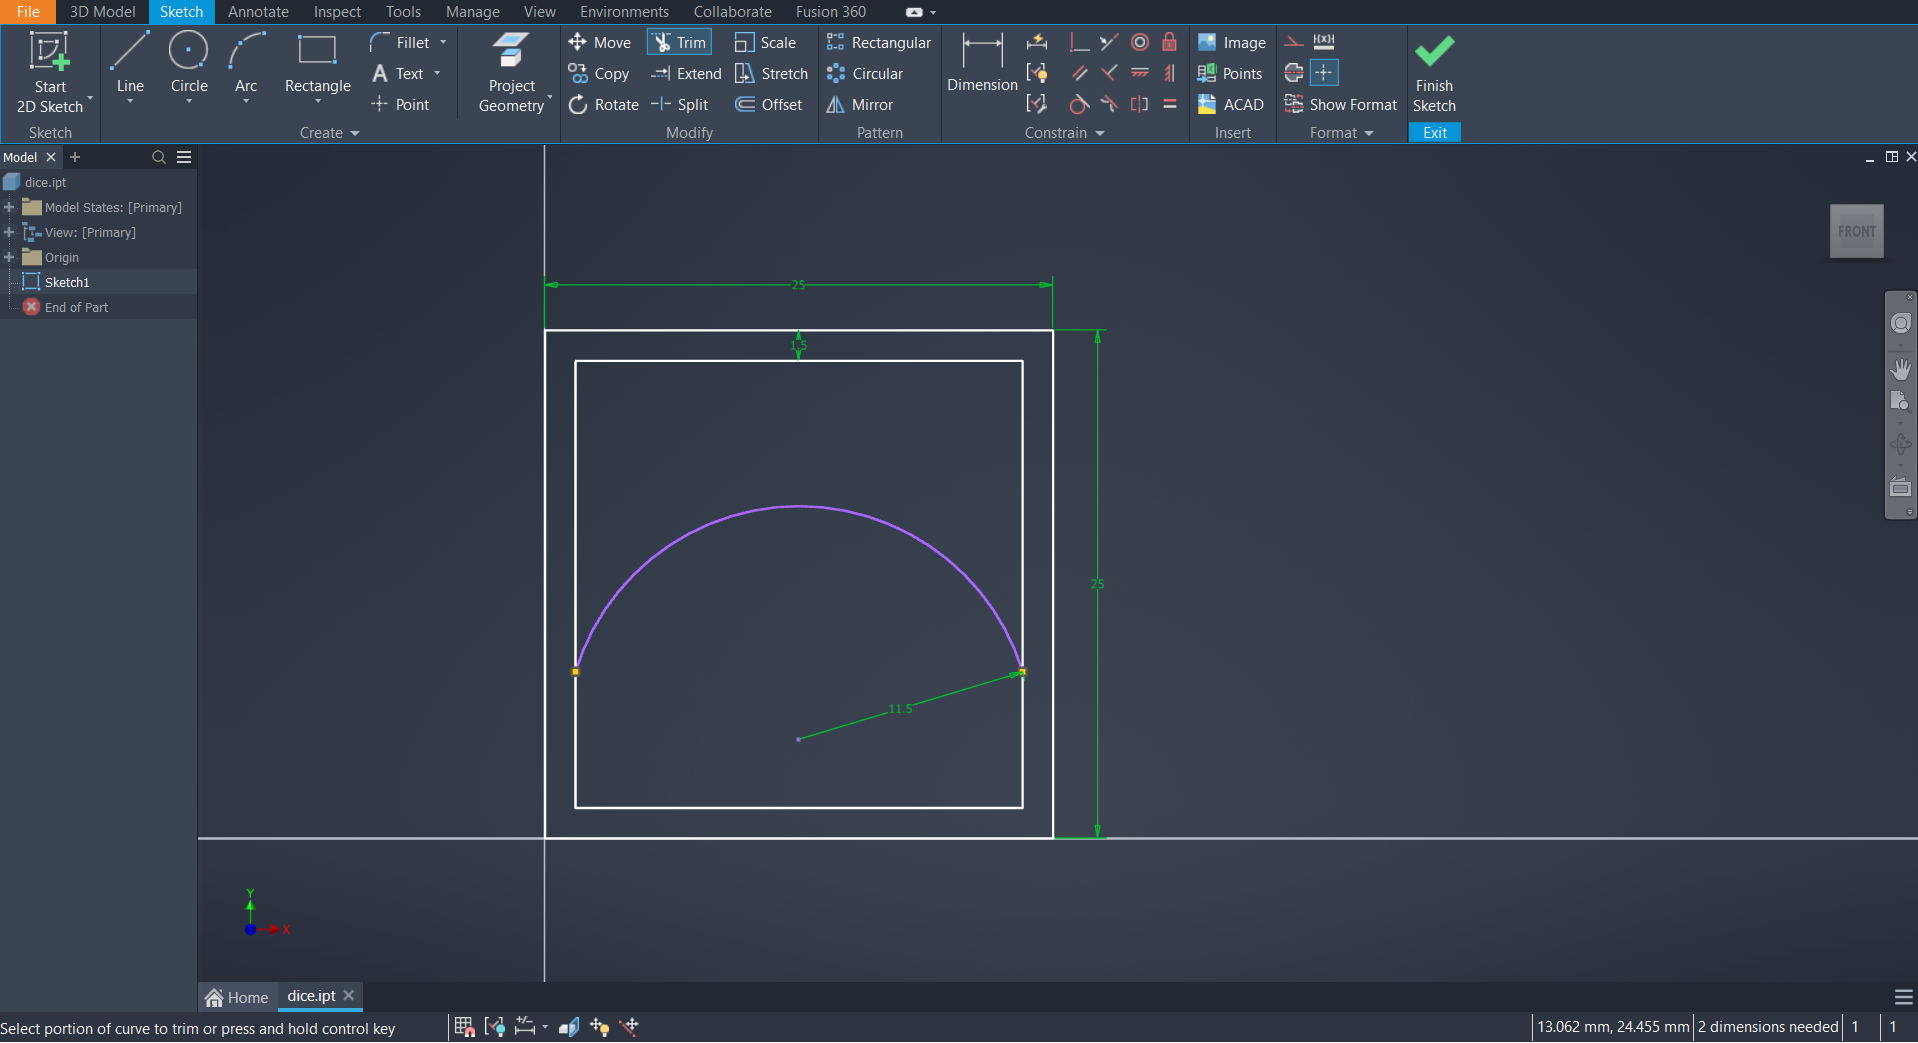Toggle Driven Dimension format
The width and height of the screenshot is (1918, 1043).
click(1324, 42)
